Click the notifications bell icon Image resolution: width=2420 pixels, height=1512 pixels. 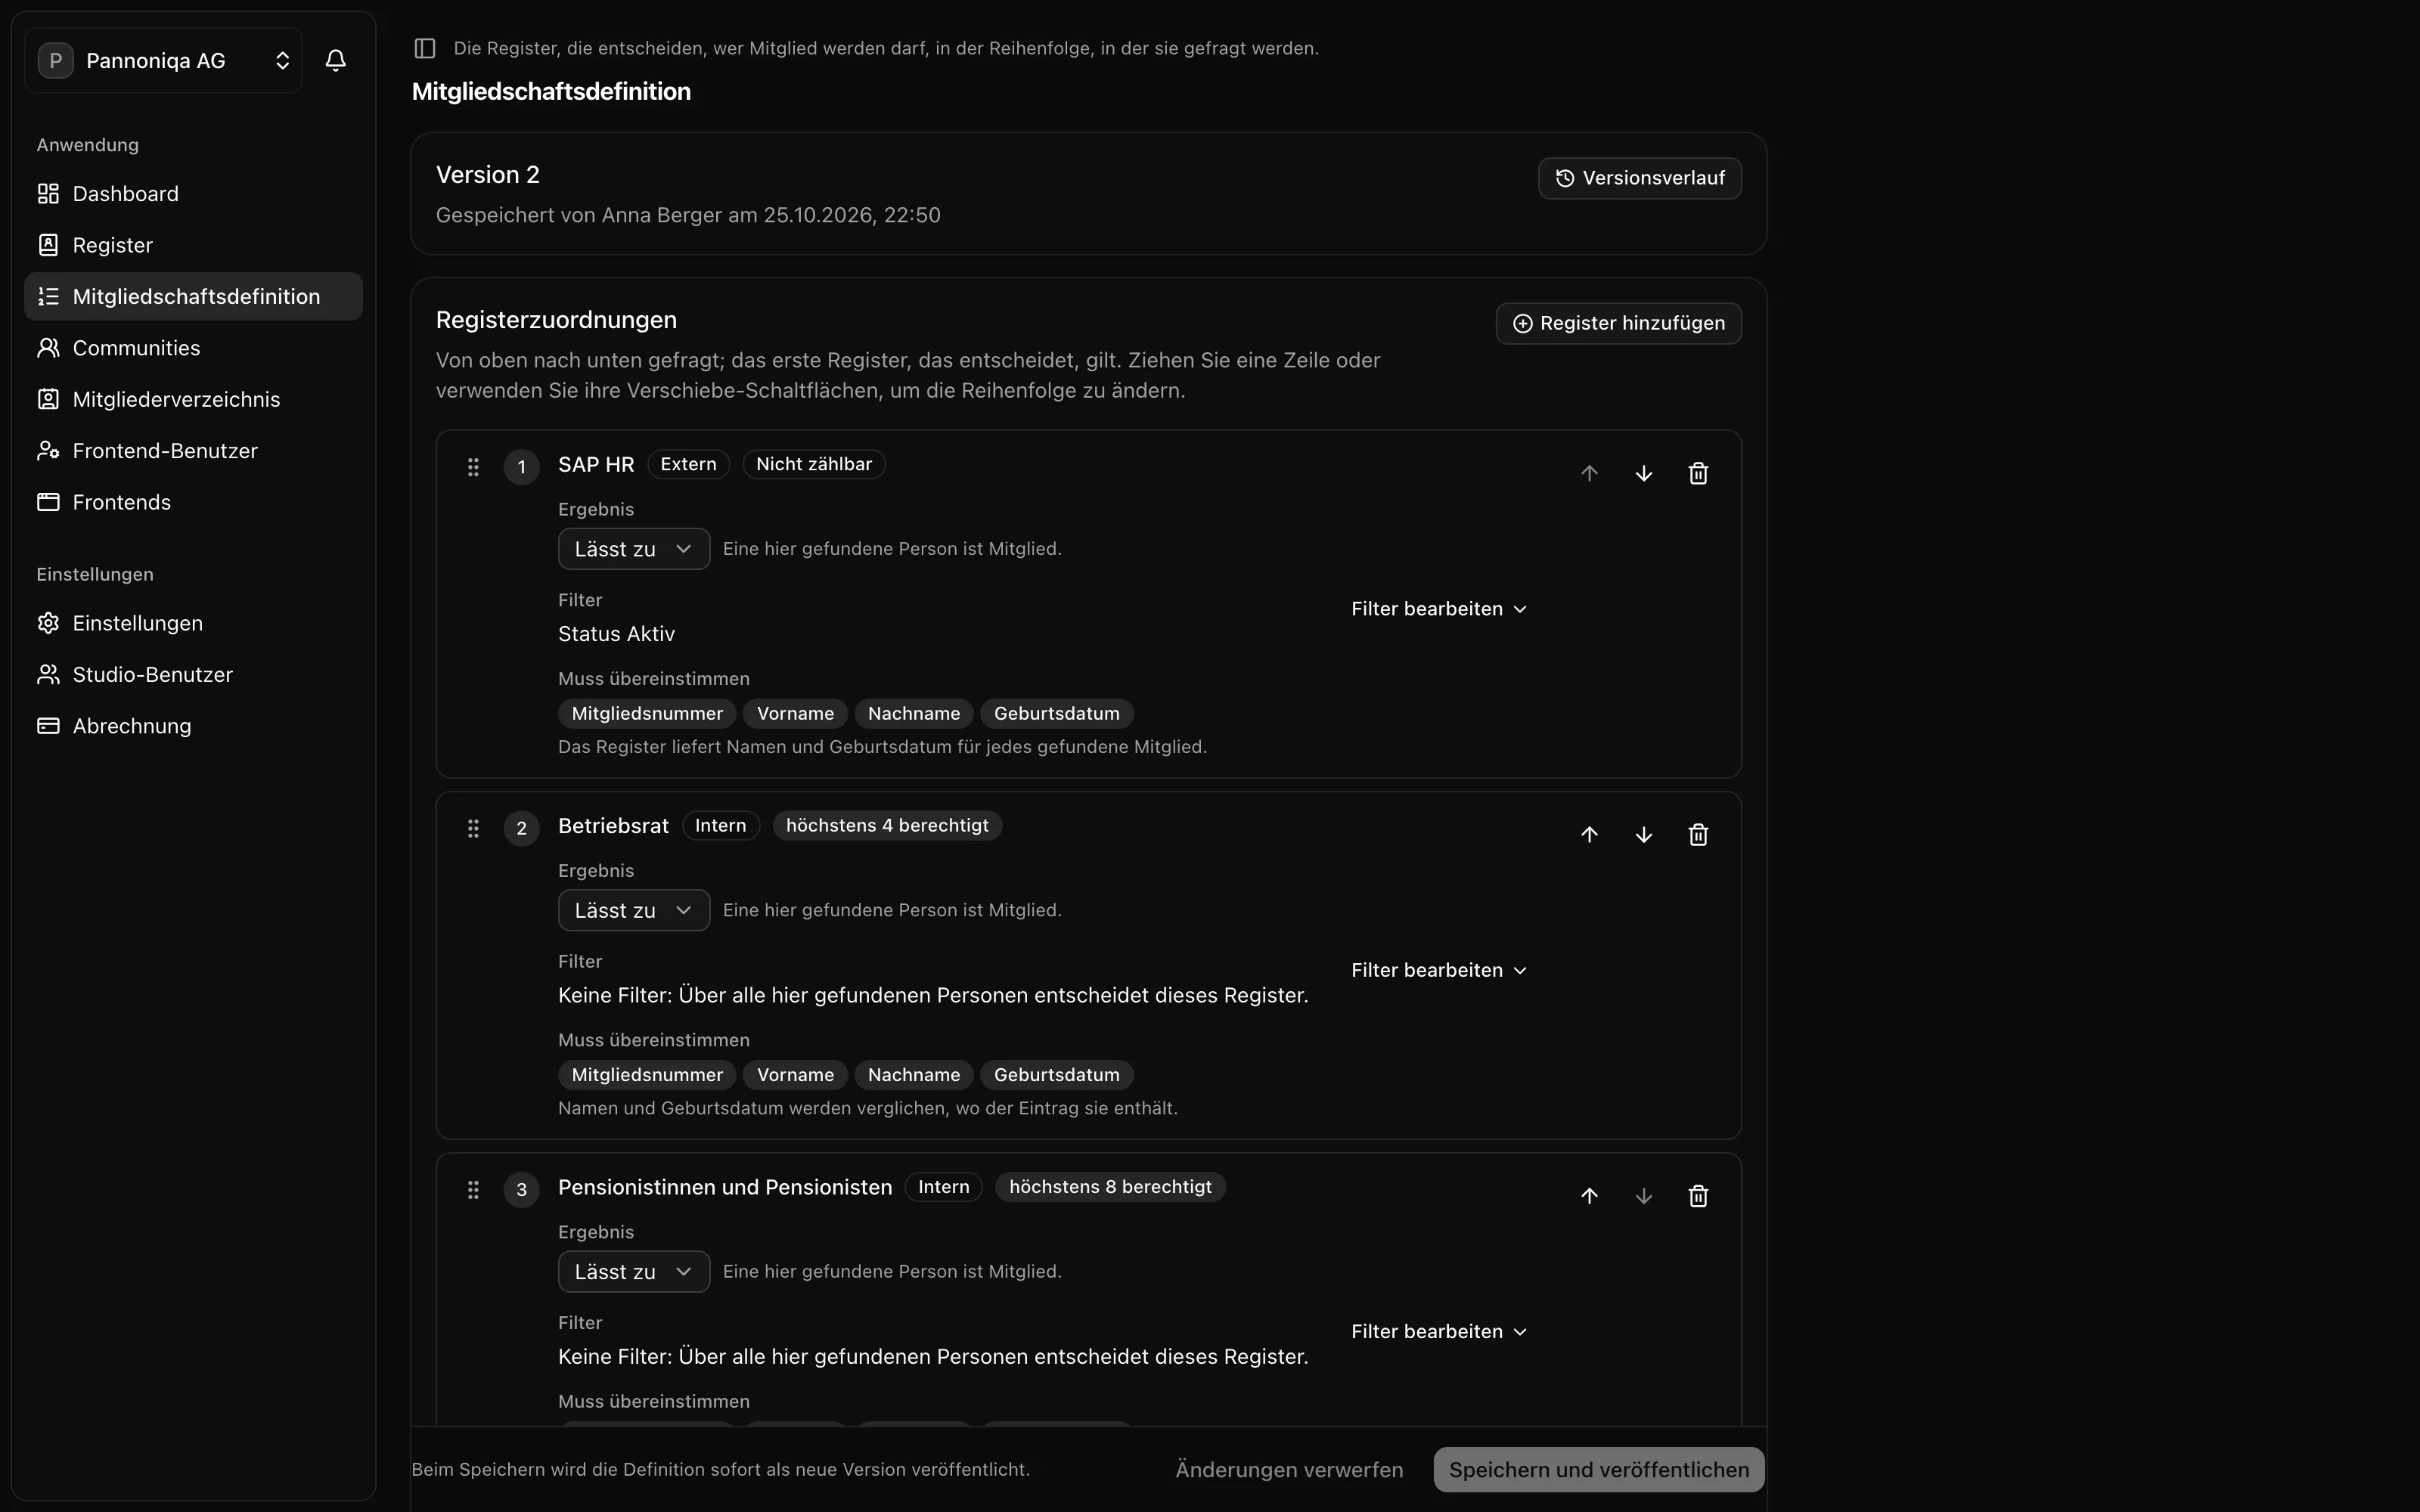[336, 61]
